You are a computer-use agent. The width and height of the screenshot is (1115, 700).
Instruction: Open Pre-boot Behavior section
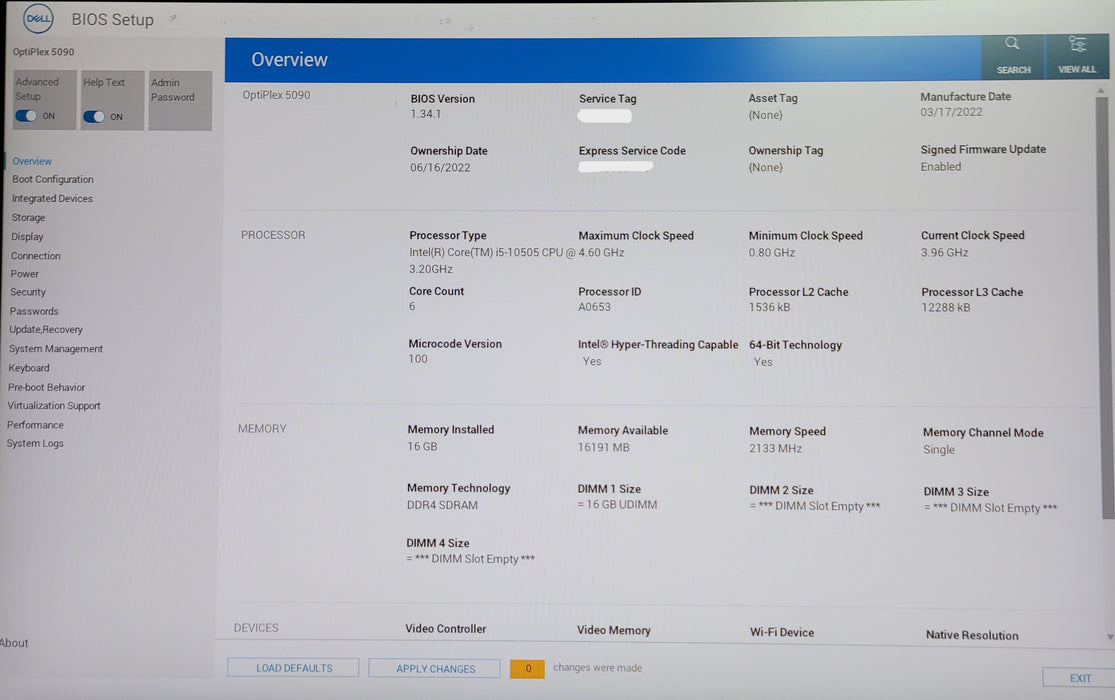pyautogui.click(x=46, y=387)
